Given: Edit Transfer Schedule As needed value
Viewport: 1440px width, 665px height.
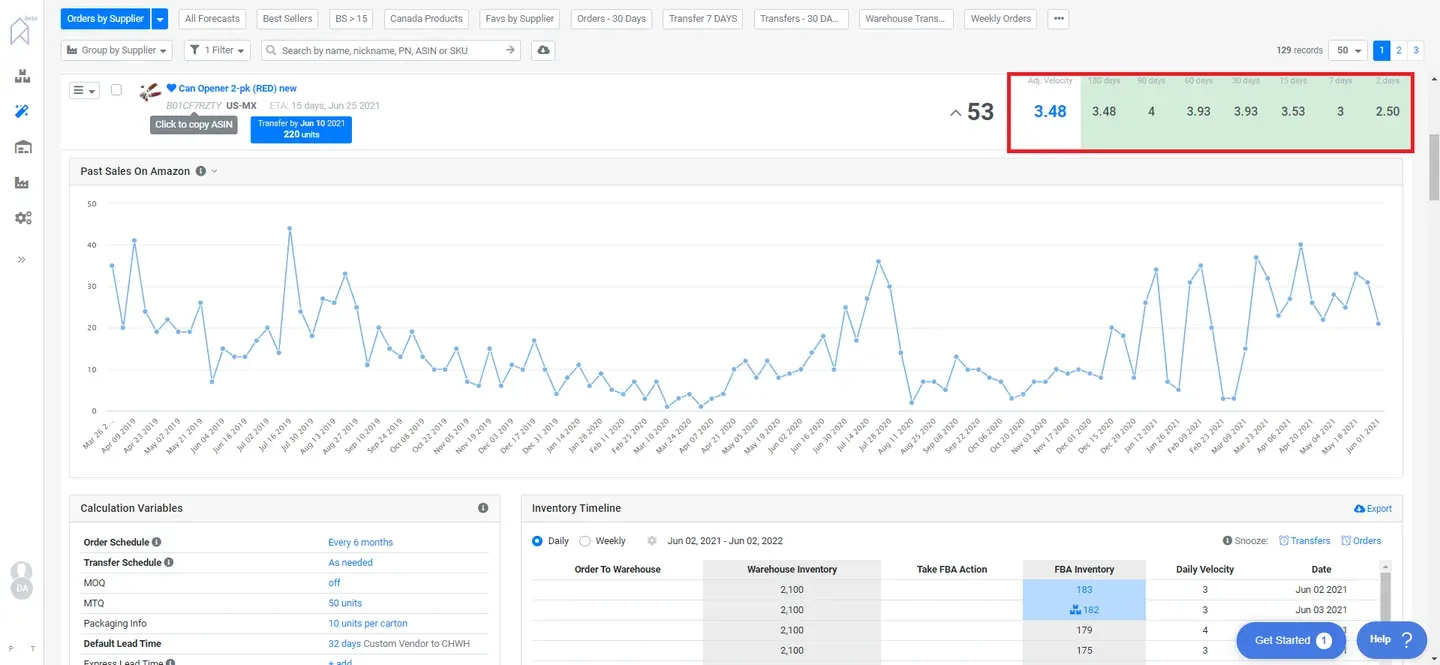Looking at the screenshot, I should coord(350,562).
